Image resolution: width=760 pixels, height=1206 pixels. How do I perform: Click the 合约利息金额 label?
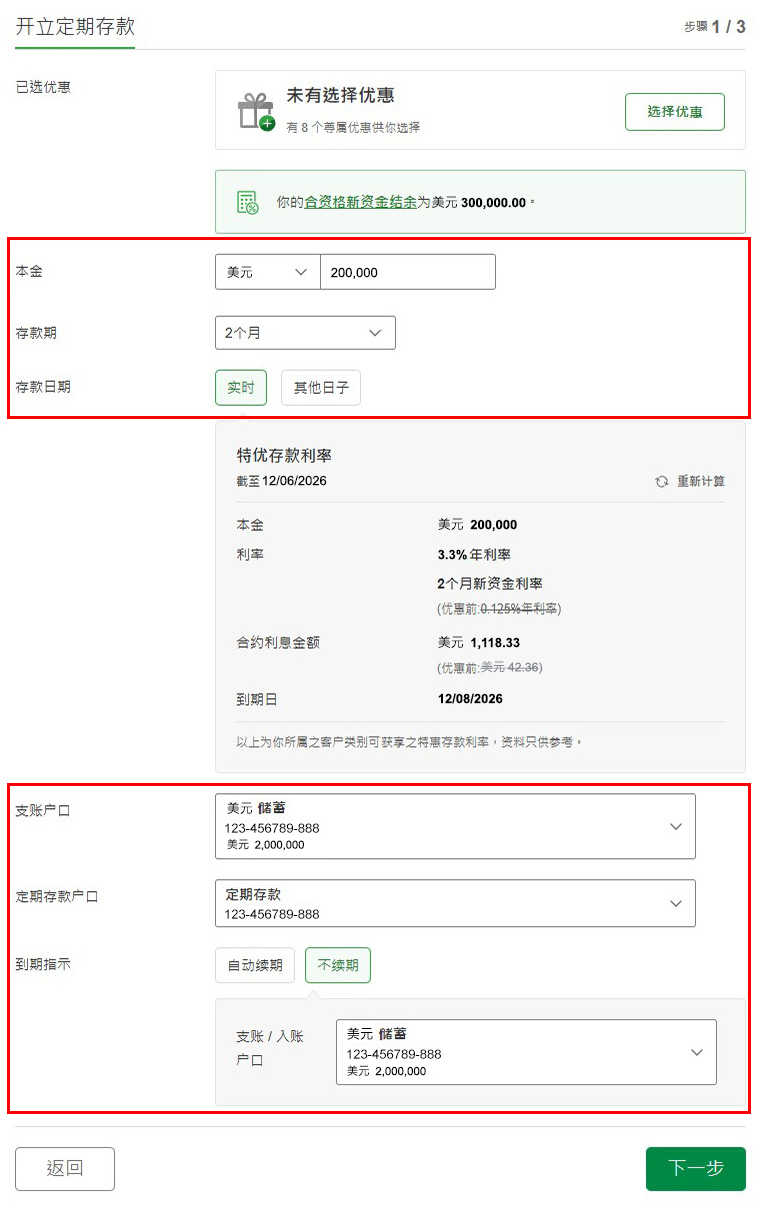coord(278,643)
